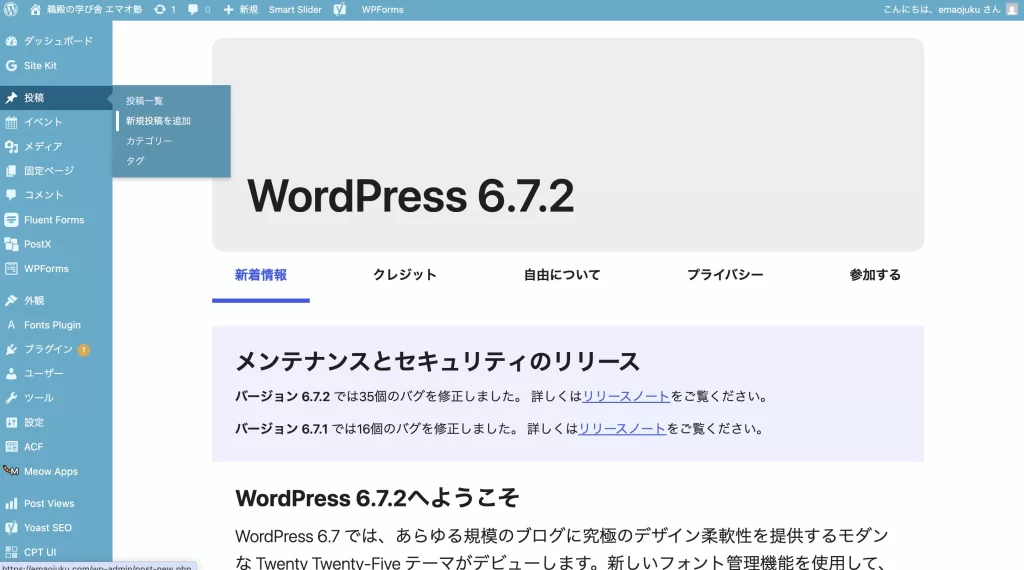Switch to the 新着情報 tab
This screenshot has width=1024, height=570.
261,275
